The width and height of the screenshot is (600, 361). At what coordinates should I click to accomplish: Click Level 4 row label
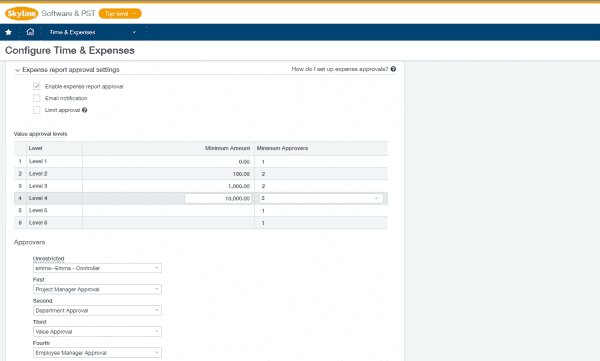(38, 198)
